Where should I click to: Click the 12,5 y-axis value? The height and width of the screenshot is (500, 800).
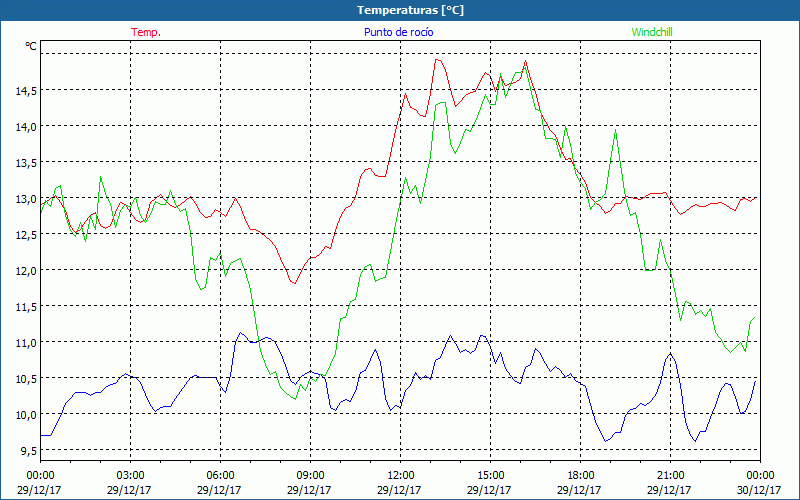tap(26, 235)
